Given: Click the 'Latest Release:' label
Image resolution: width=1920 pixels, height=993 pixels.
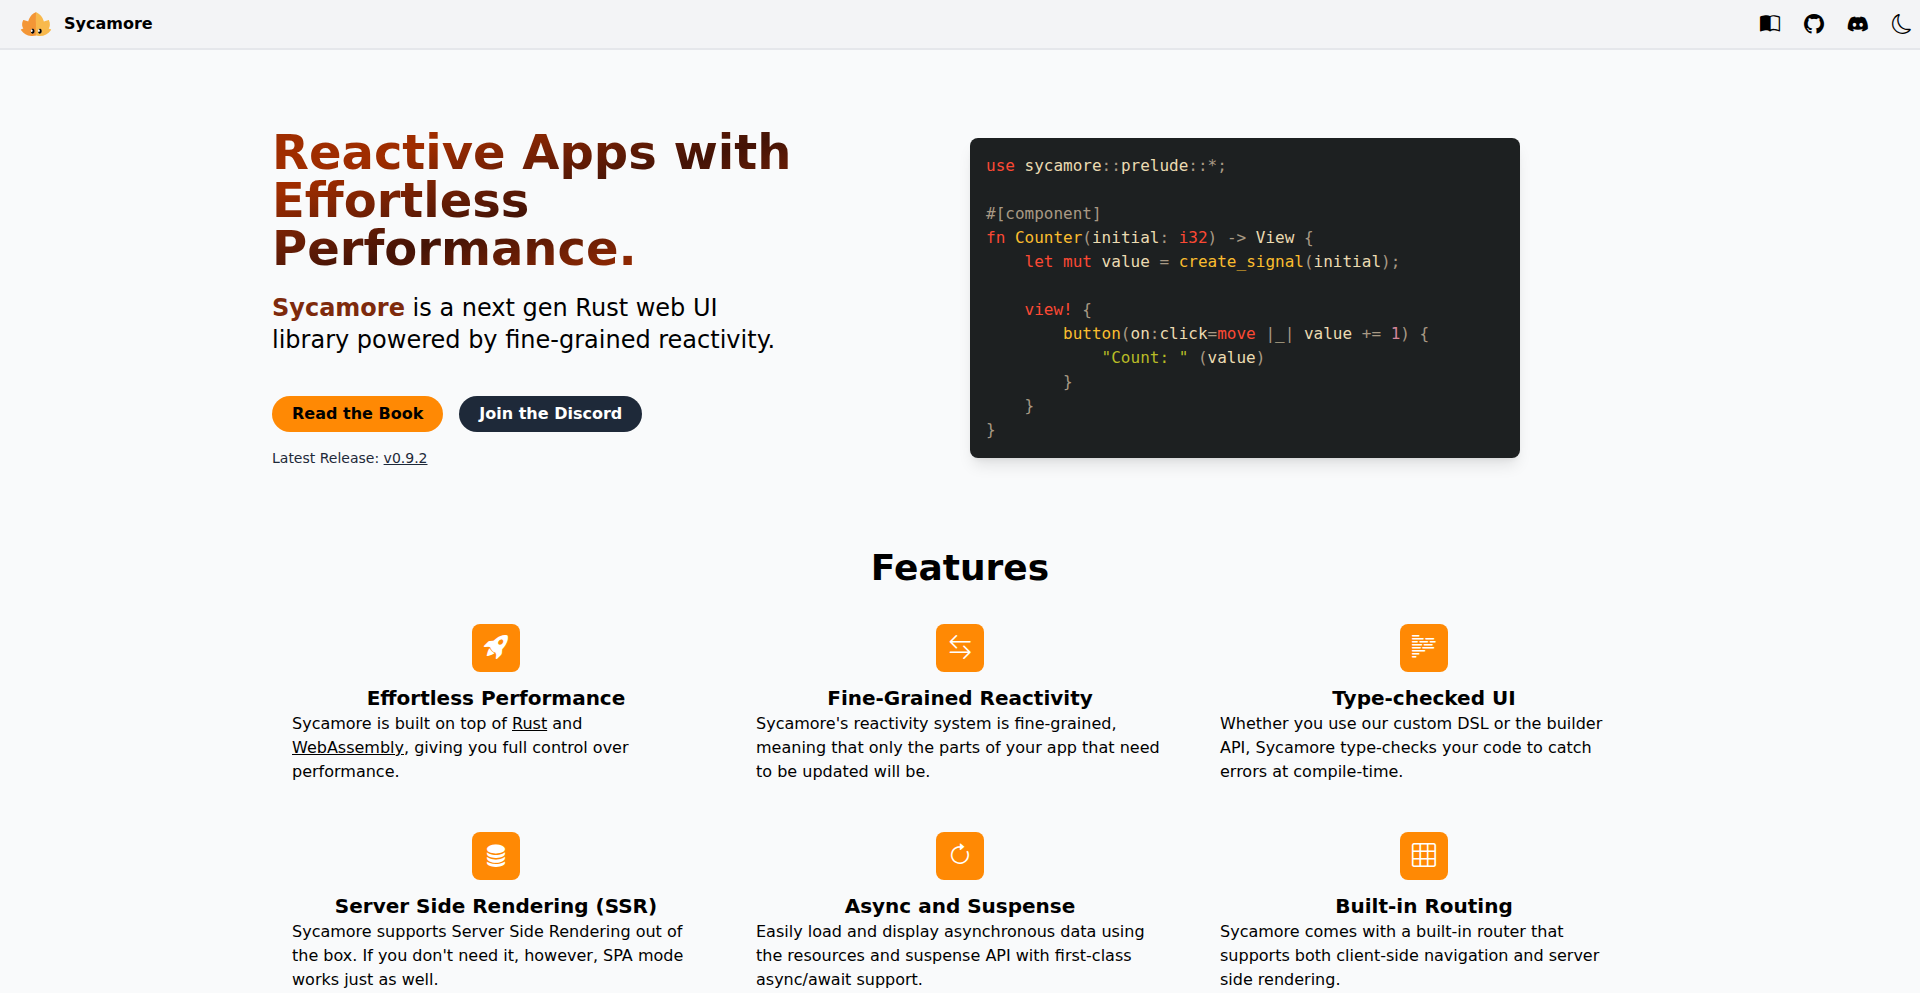Looking at the screenshot, I should click(326, 458).
